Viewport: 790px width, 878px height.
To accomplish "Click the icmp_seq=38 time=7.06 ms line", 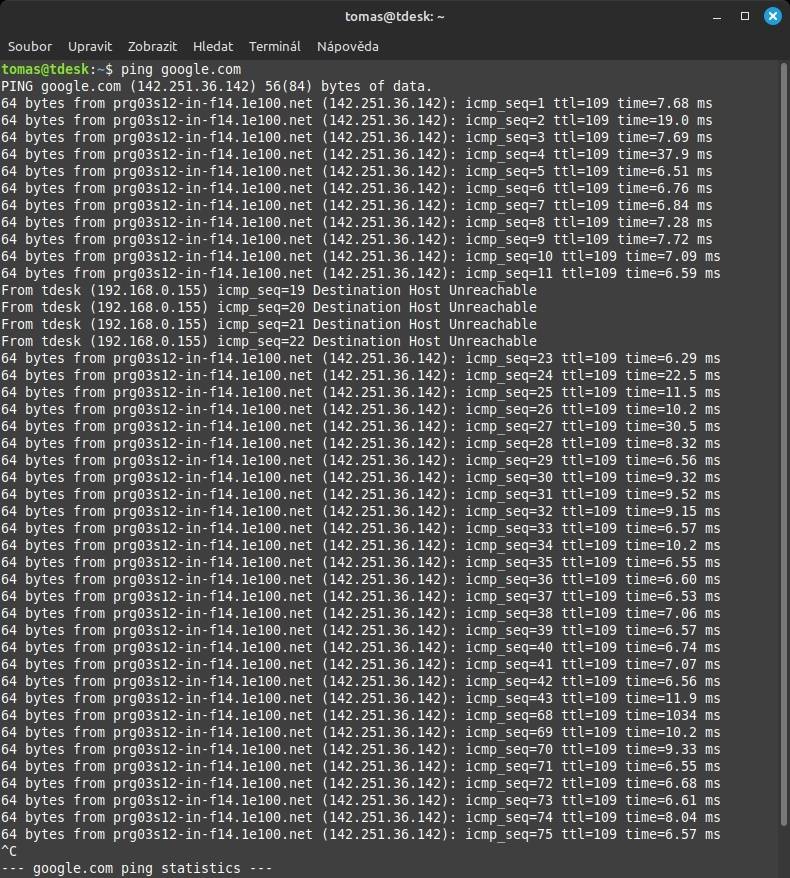I will pos(361,613).
